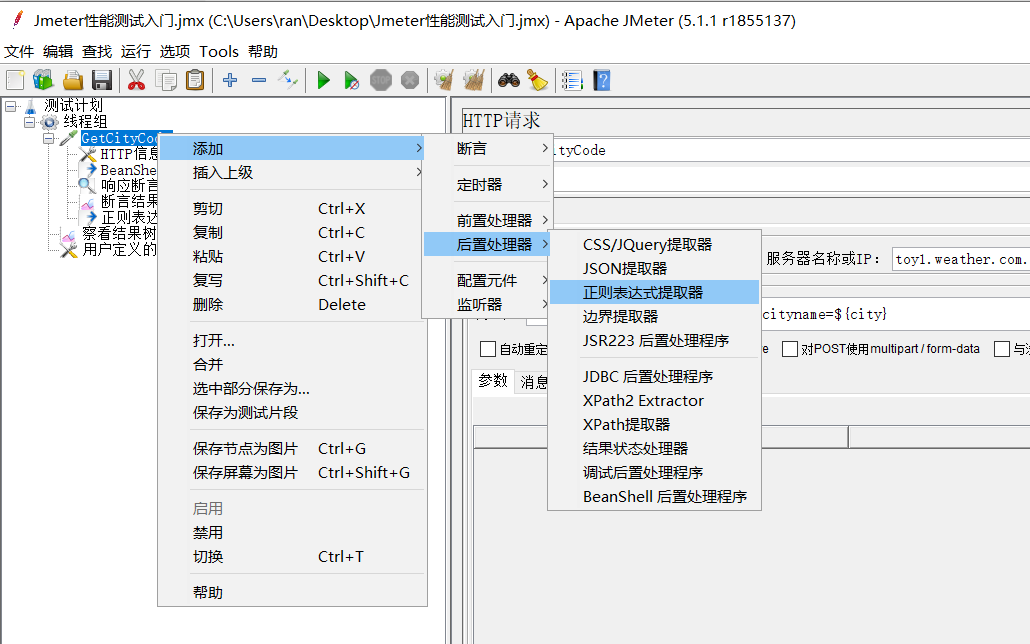
Task: Click the 服务器名称或IP input field
Action: click(961, 259)
